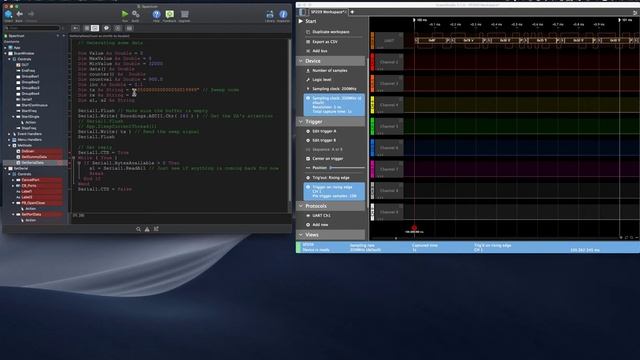Open the Find magnifier at Xojo bottom bar
The height and width of the screenshot is (360, 640).
138,229
